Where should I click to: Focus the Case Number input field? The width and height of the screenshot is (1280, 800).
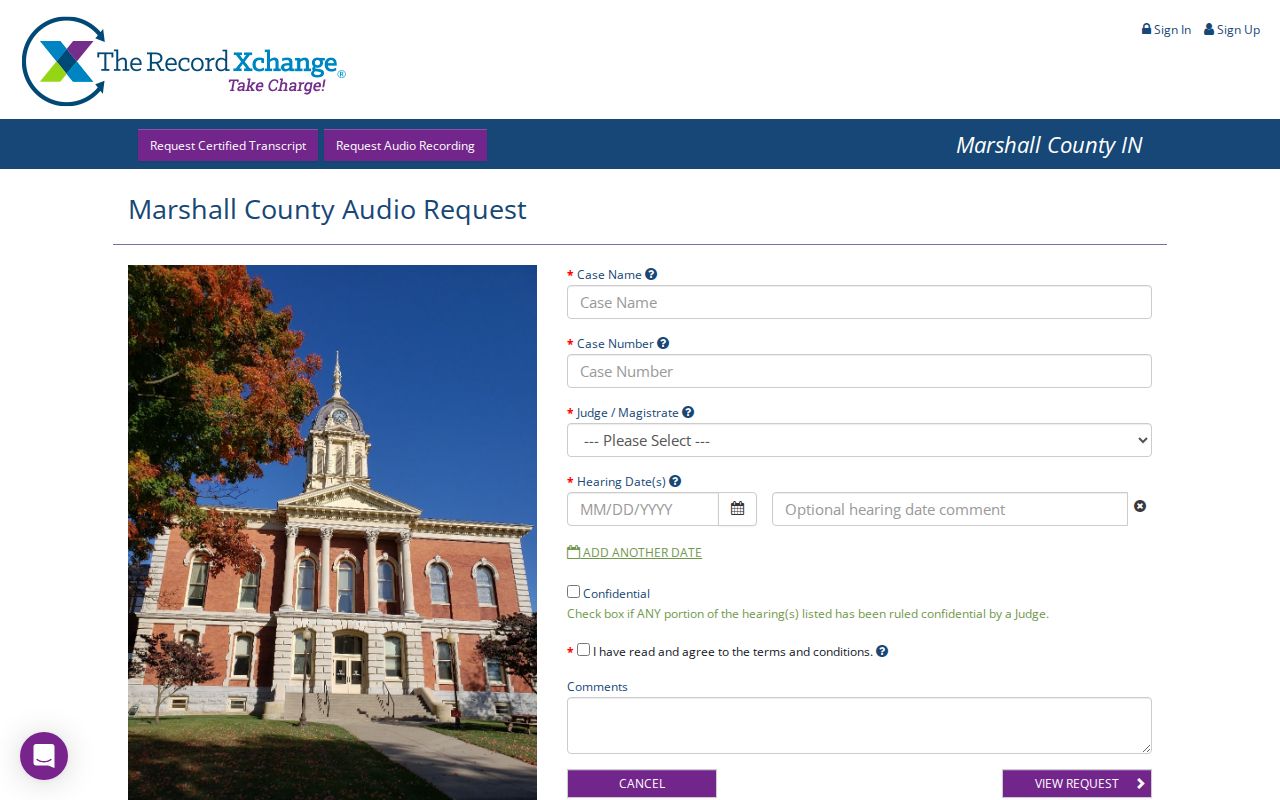[859, 371]
